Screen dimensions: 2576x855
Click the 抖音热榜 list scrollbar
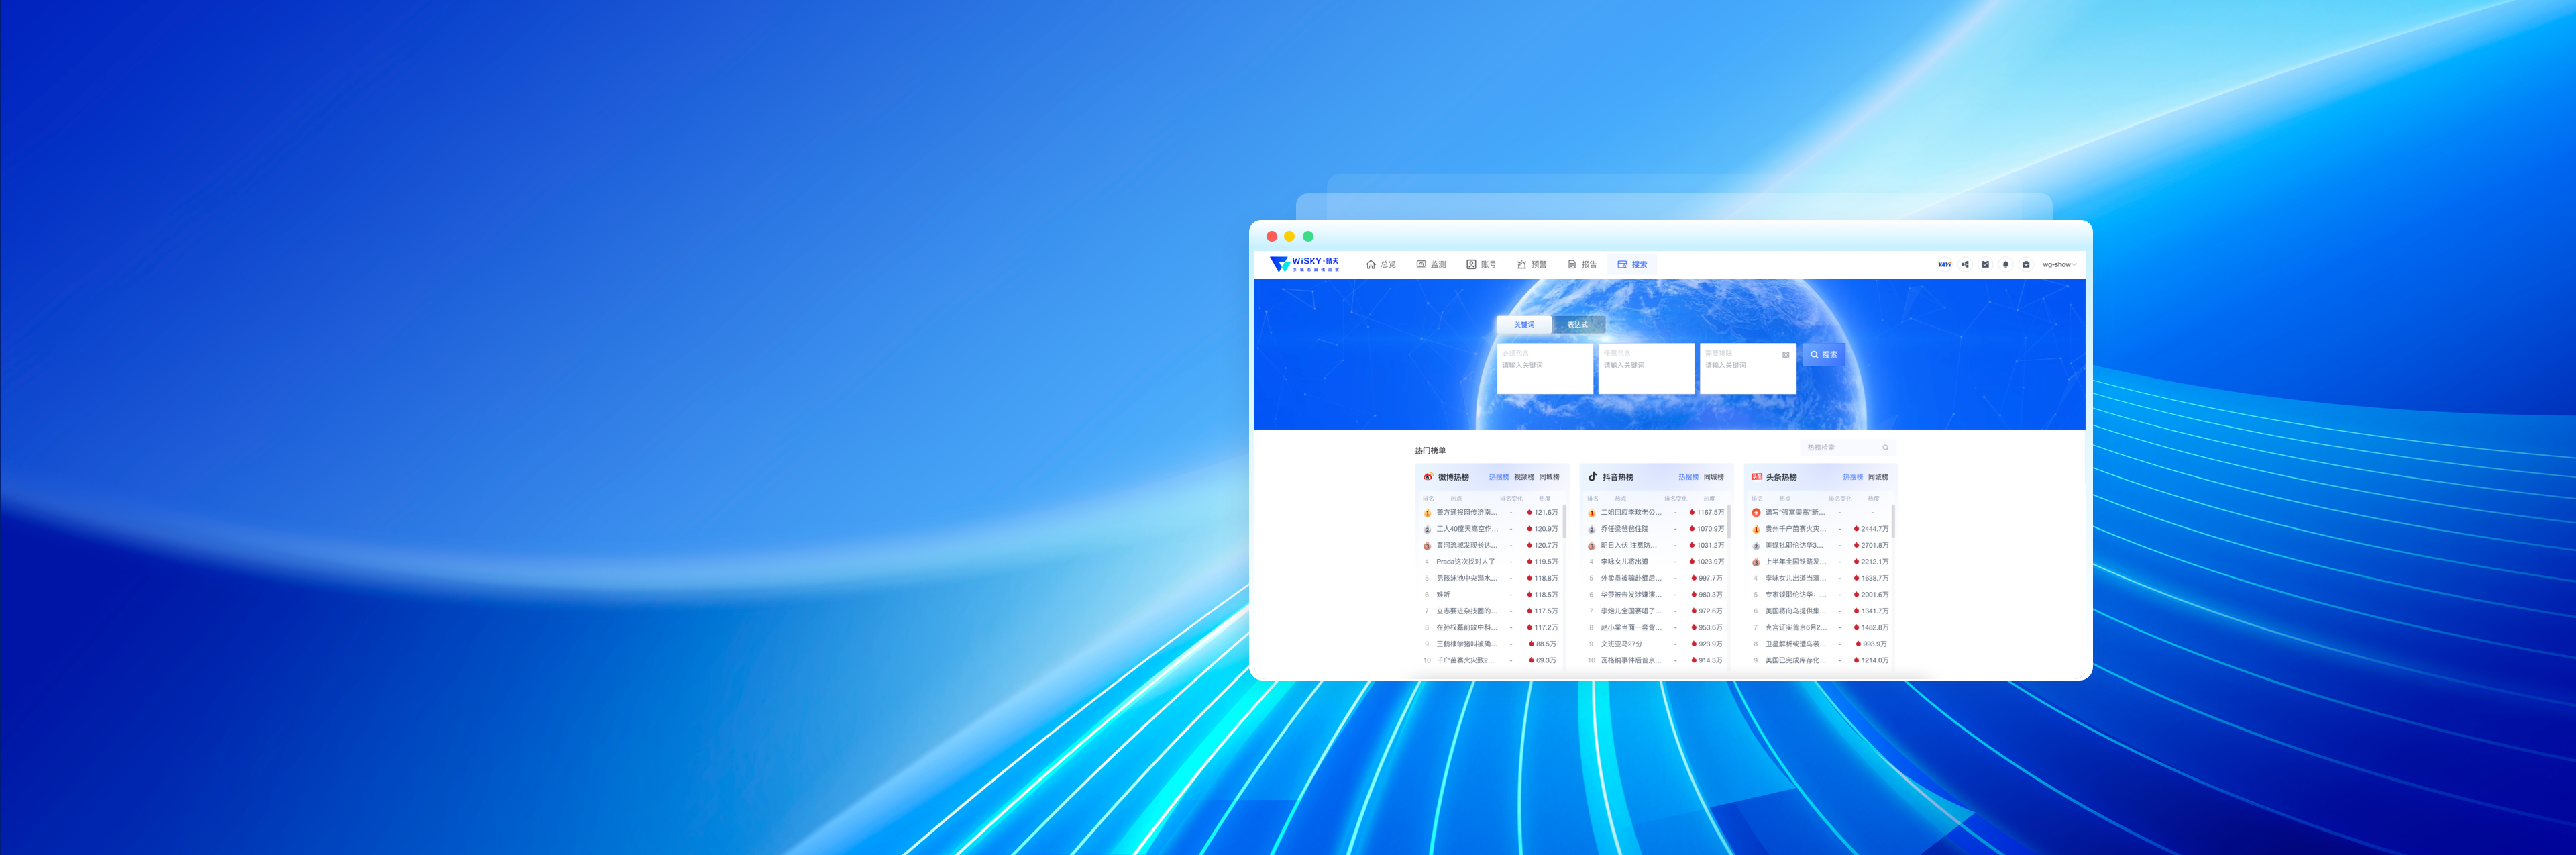click(x=1729, y=522)
